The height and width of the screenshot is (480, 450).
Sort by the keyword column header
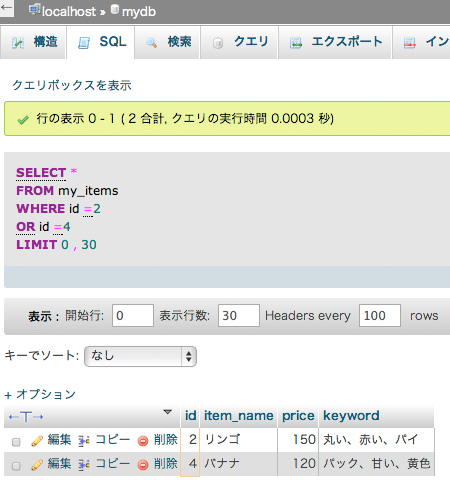point(351,416)
